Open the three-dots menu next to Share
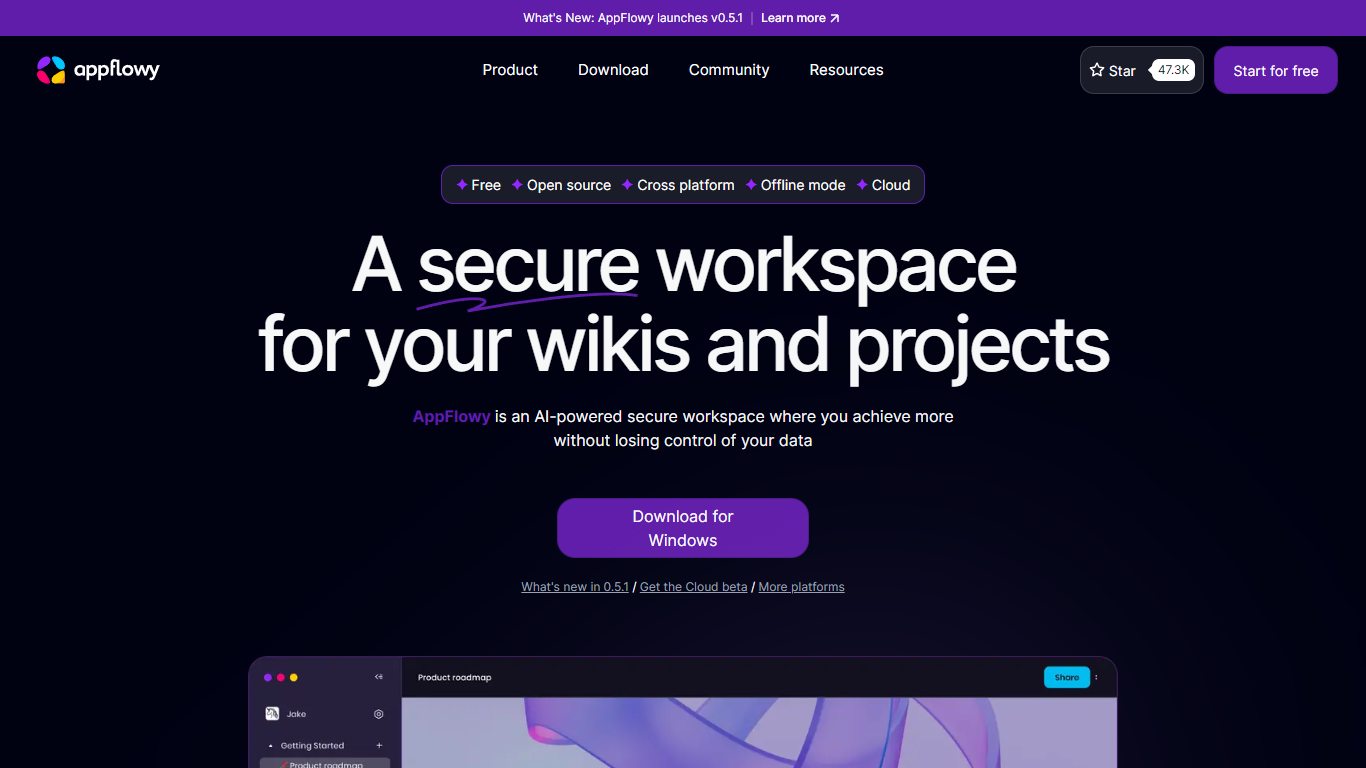Image resolution: width=1366 pixels, height=768 pixels. [1096, 677]
